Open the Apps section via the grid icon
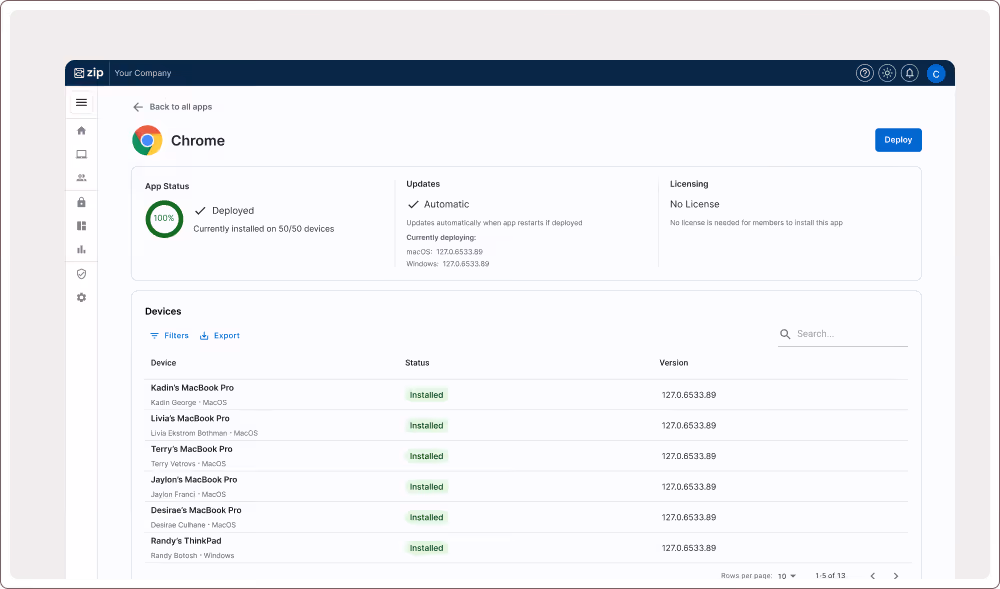This screenshot has width=1000, height=589. [x=81, y=225]
